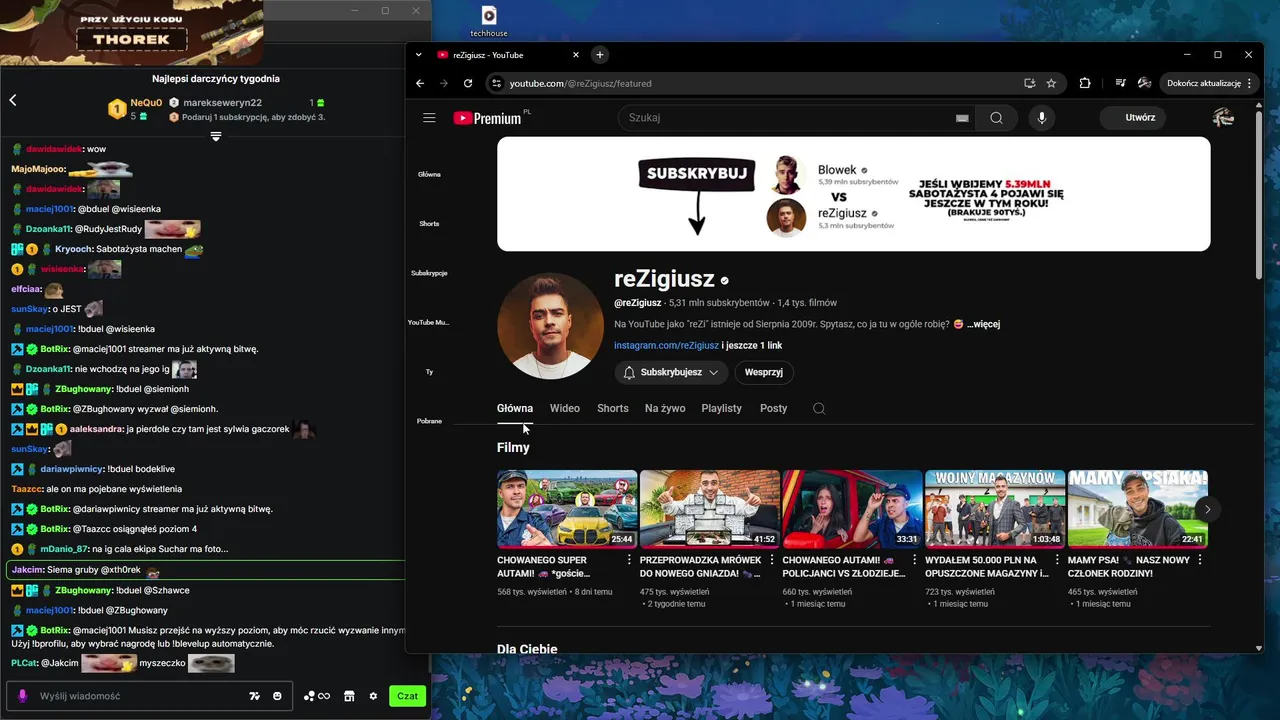Open the channel points icon in chat
This screenshot has height=720, width=1280.
[x=316, y=696]
